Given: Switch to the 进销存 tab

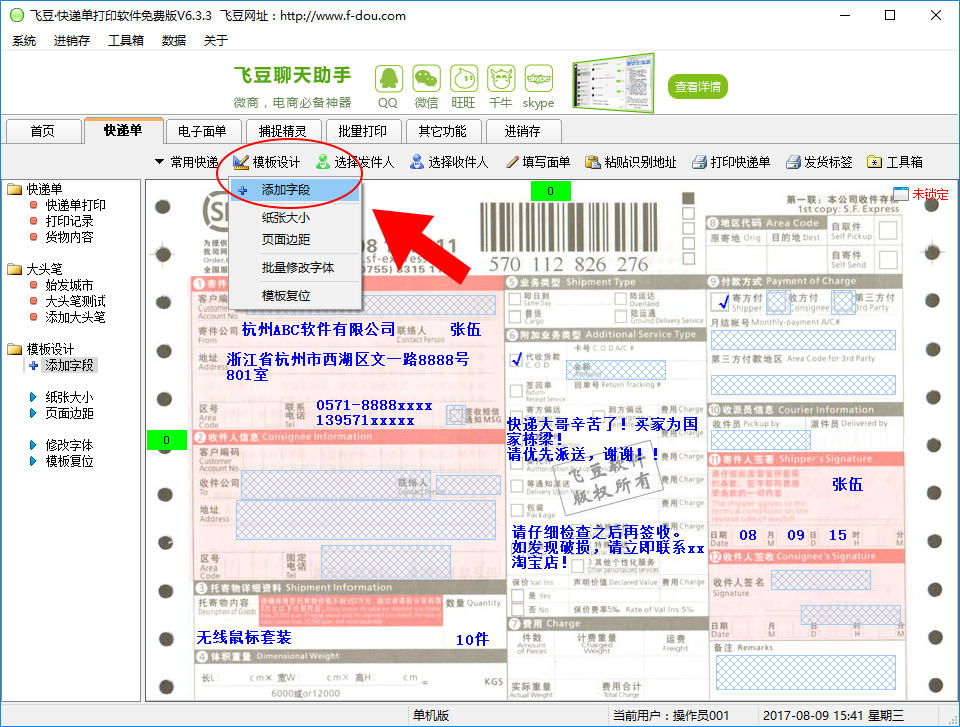Looking at the screenshot, I should 522,131.
